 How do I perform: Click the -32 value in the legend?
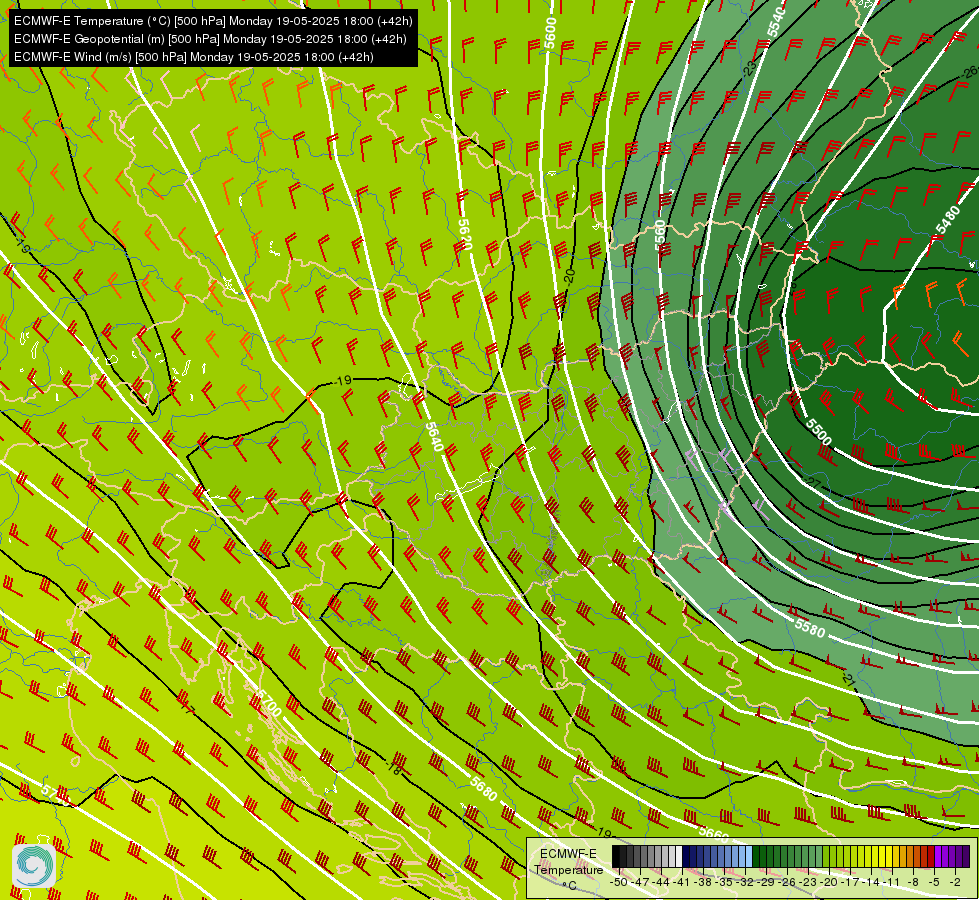746,882
